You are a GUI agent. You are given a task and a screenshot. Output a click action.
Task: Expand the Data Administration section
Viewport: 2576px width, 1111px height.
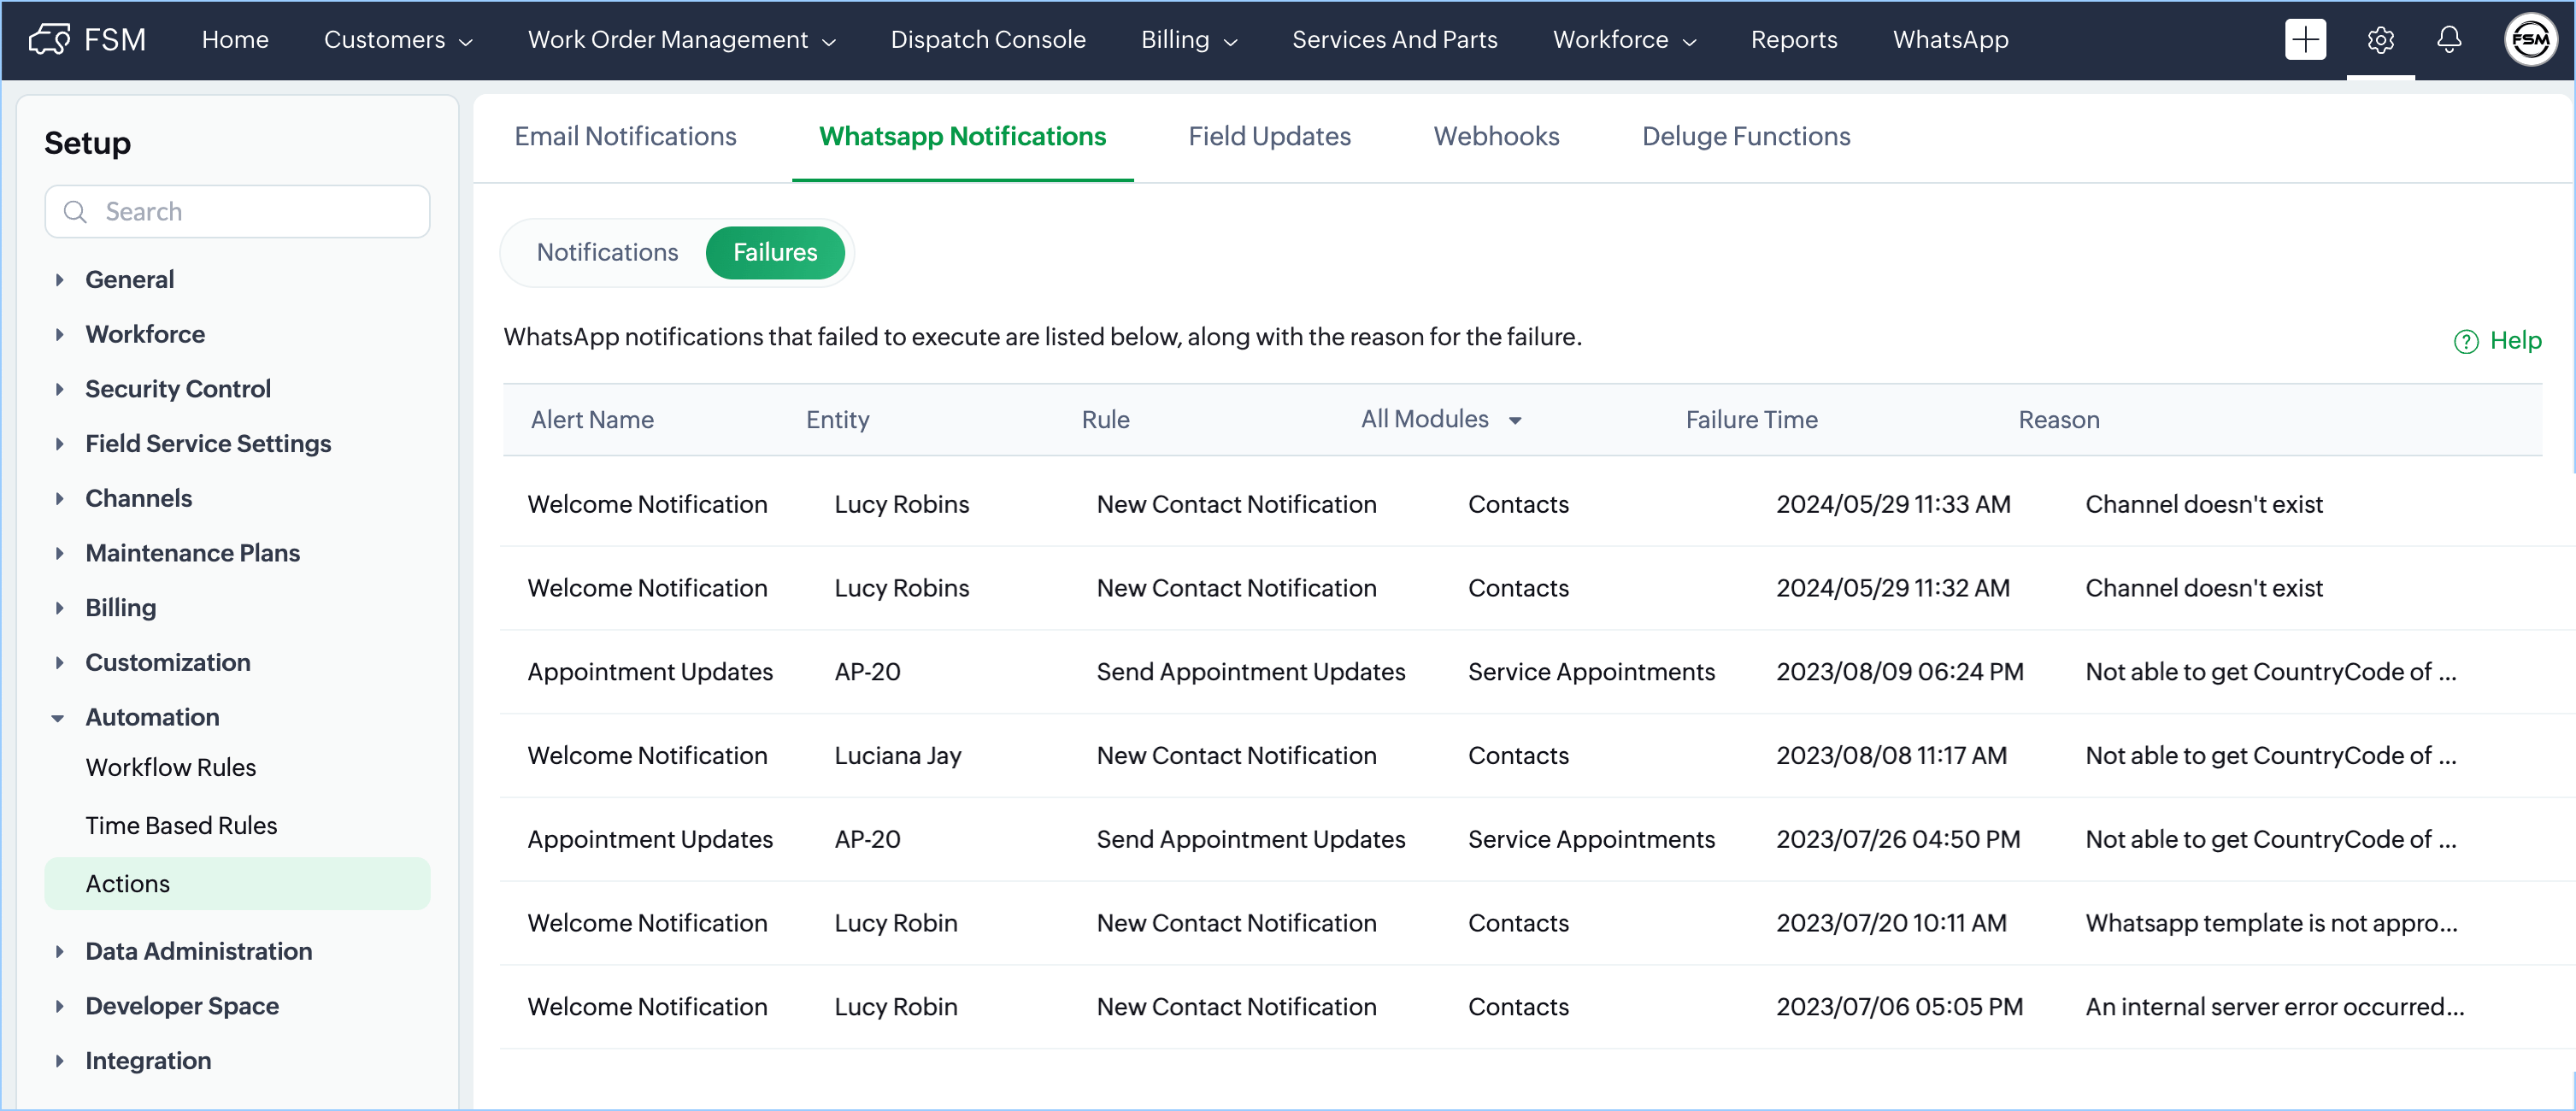[x=59, y=952]
